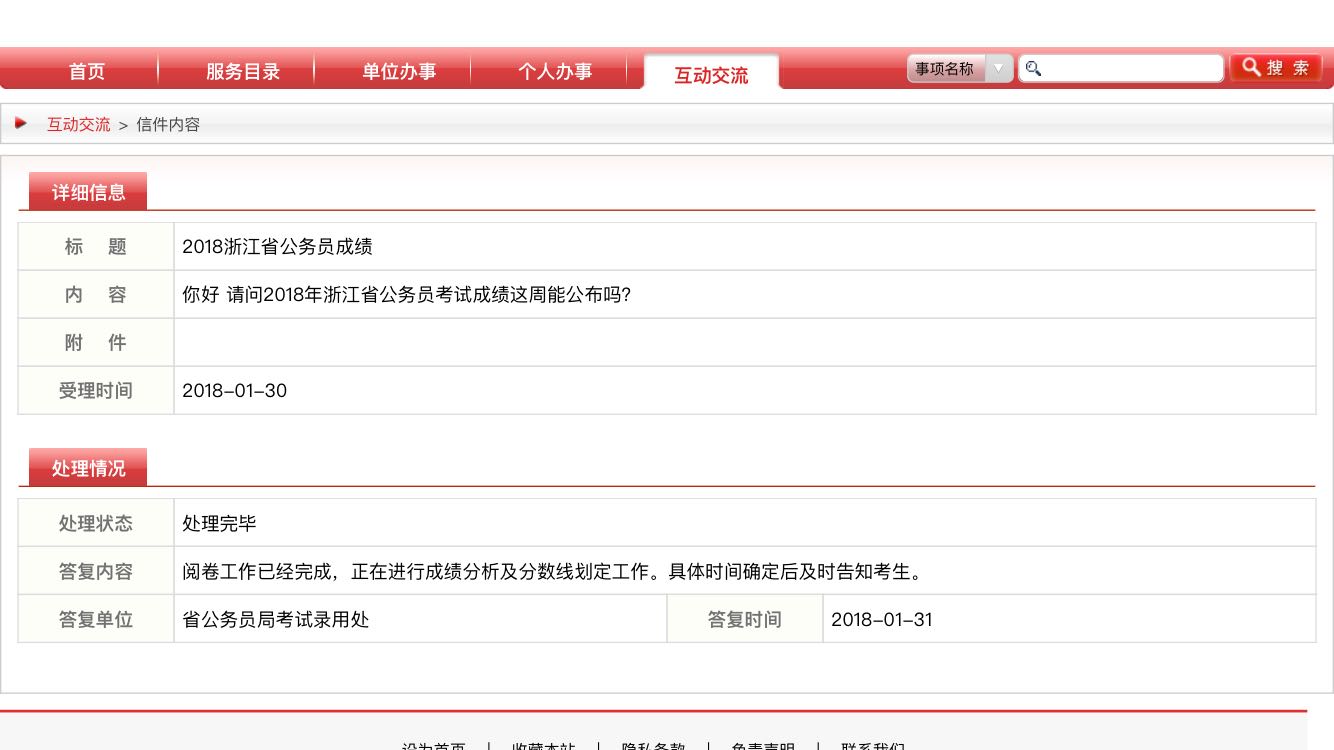Click the 标题 row label

(96, 246)
